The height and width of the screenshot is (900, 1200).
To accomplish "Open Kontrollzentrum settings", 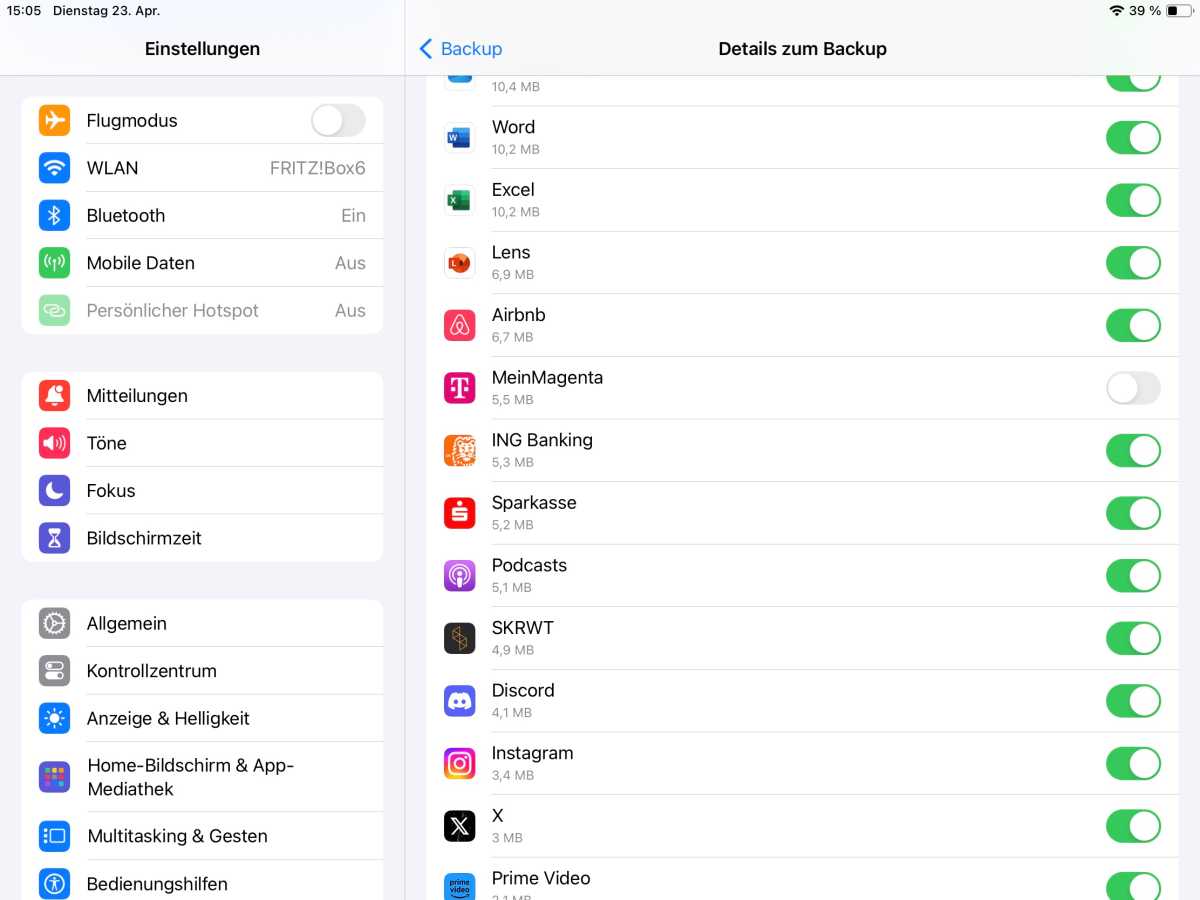I will [x=202, y=670].
